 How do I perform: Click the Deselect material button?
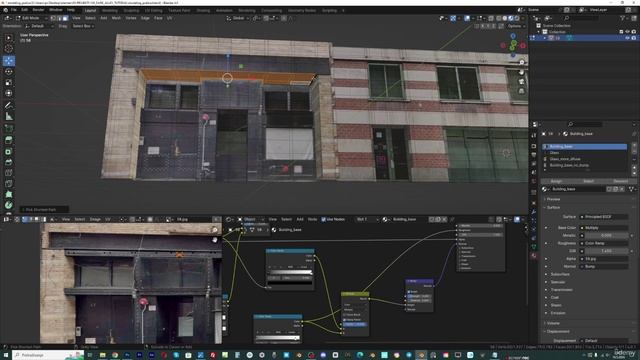click(620, 181)
